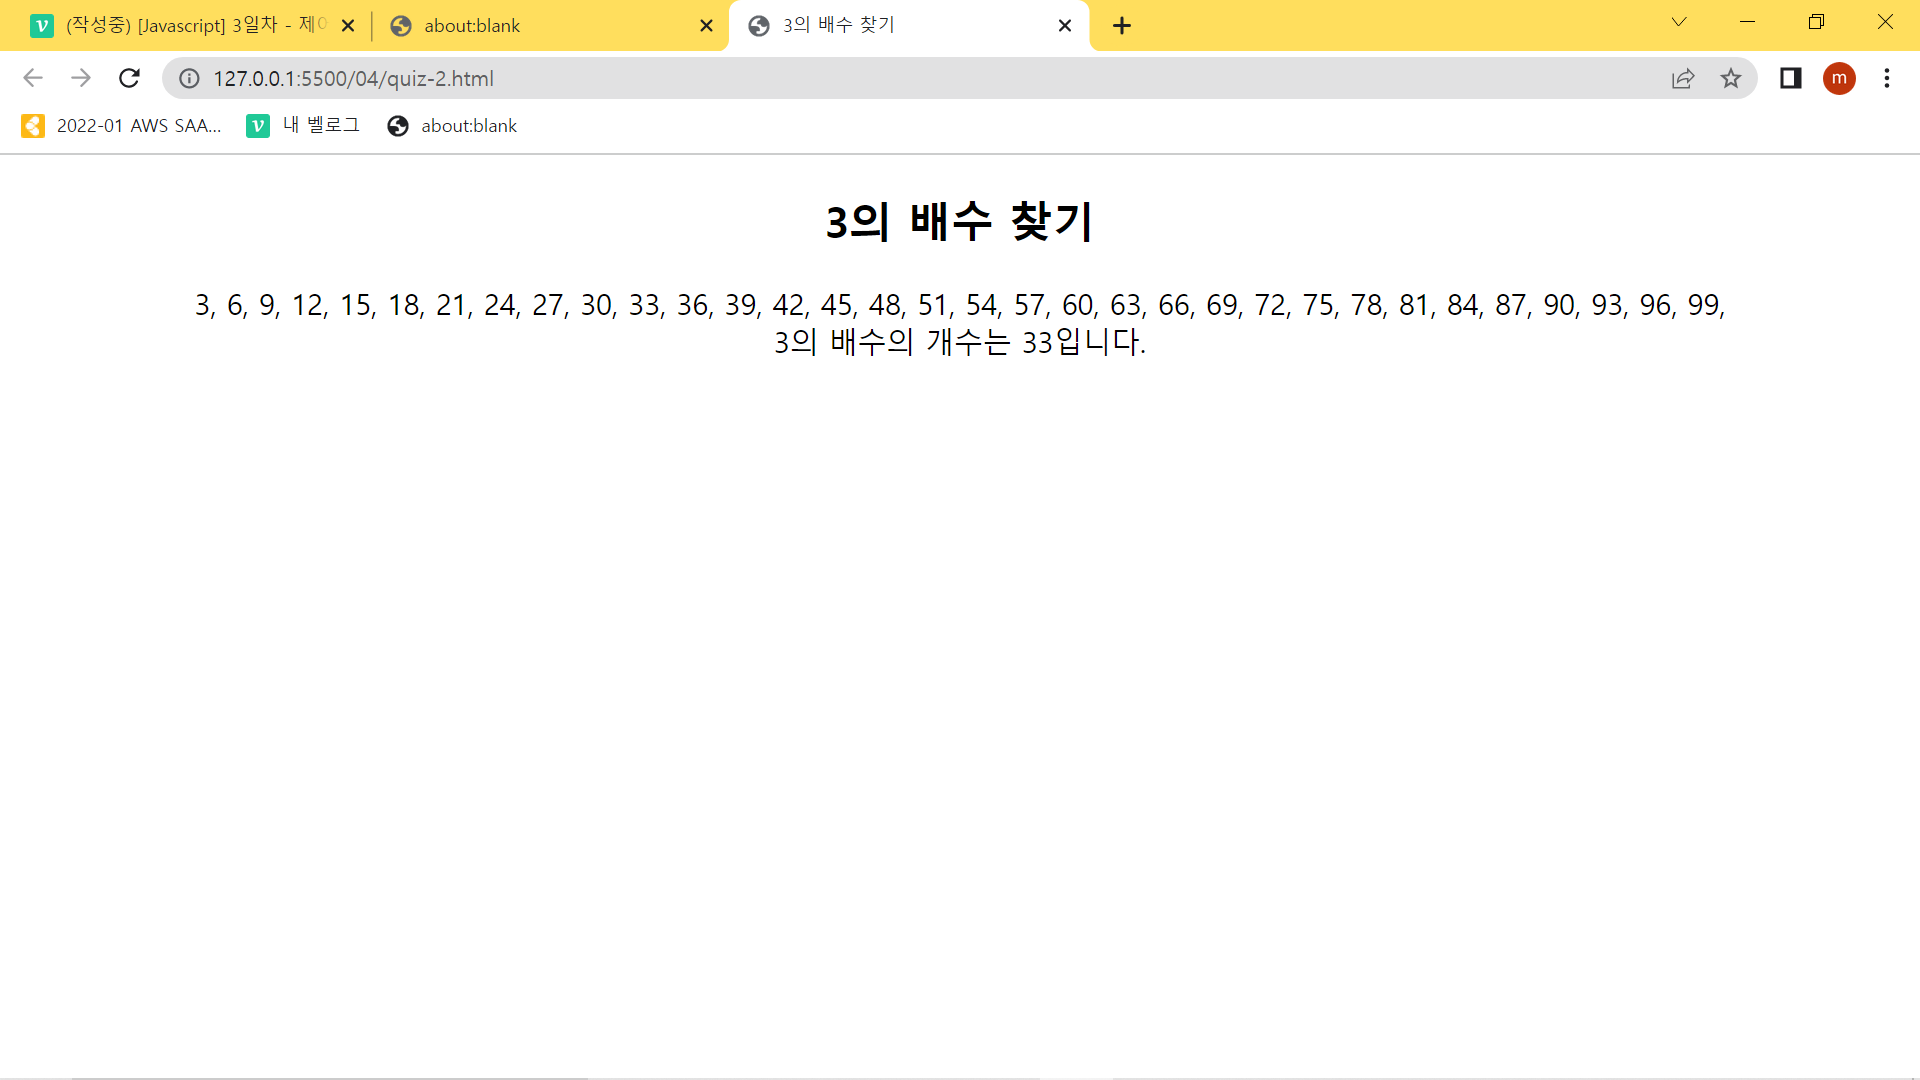Close the about:blank tab

706,26
